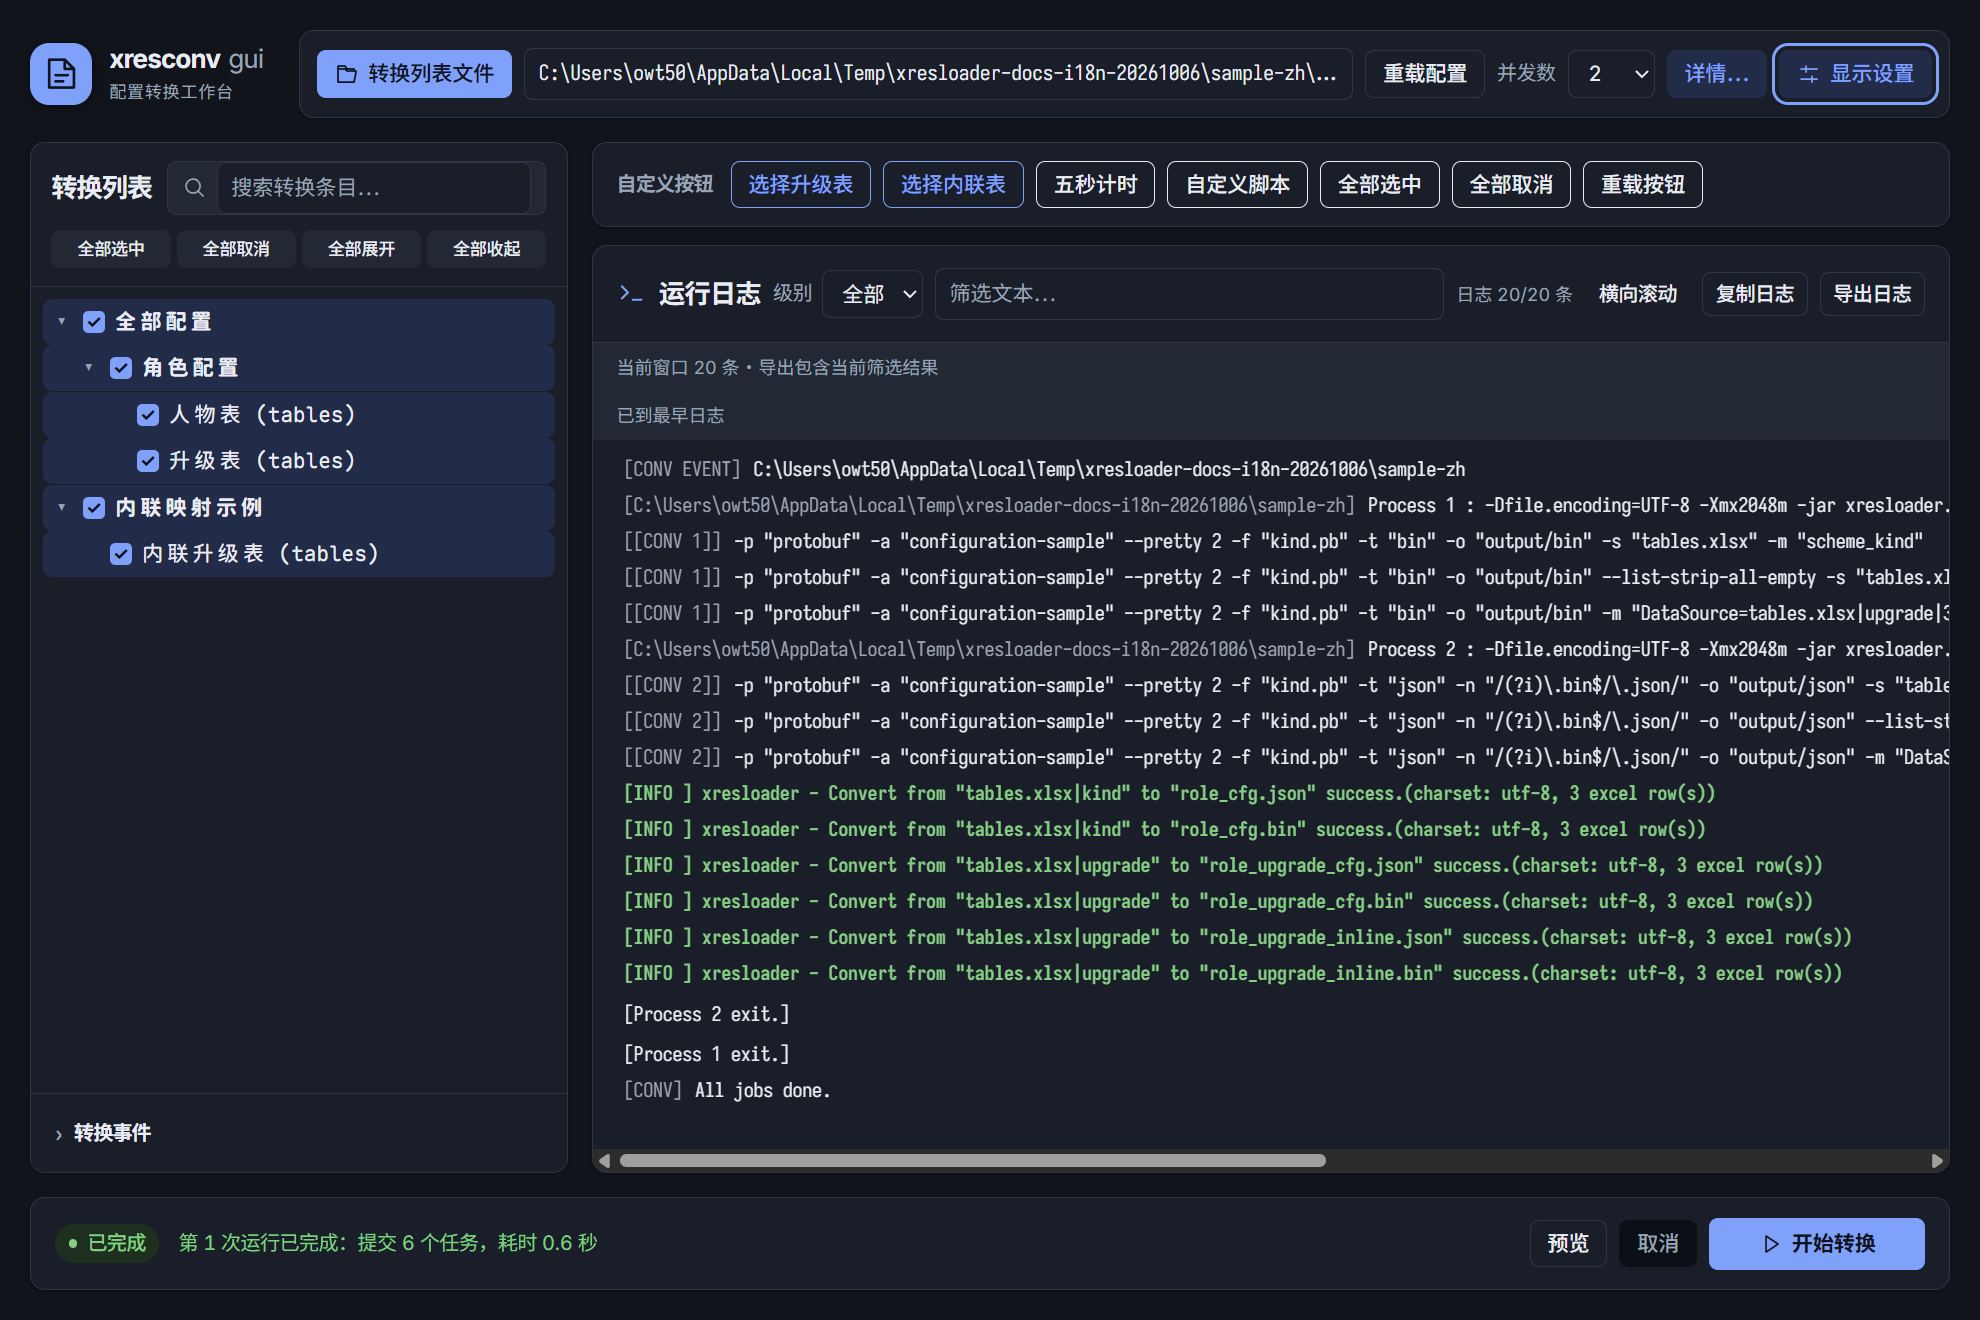Image resolution: width=1980 pixels, height=1320 pixels.
Task: Click the 全部展开 button
Action: pos(361,249)
